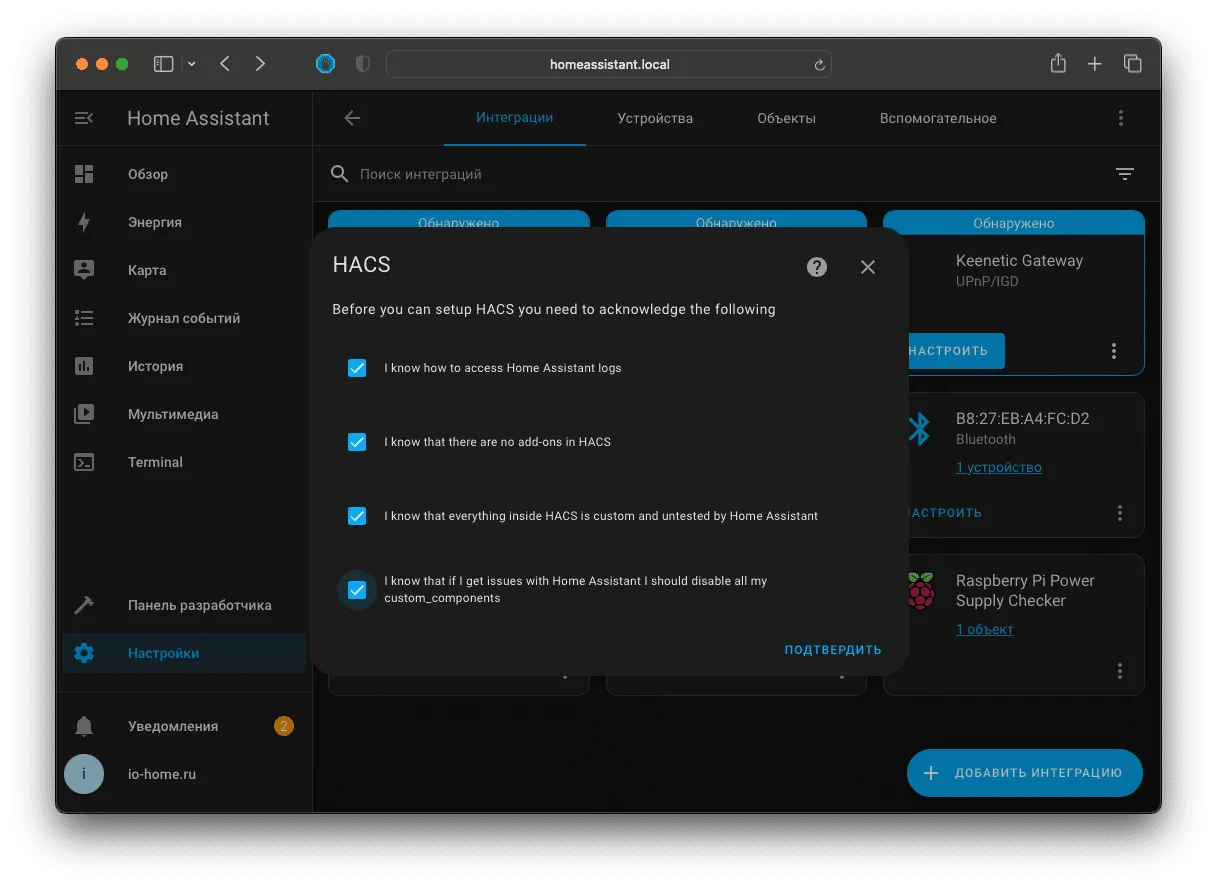
Task: Open the Карта map icon
Action: [84, 270]
